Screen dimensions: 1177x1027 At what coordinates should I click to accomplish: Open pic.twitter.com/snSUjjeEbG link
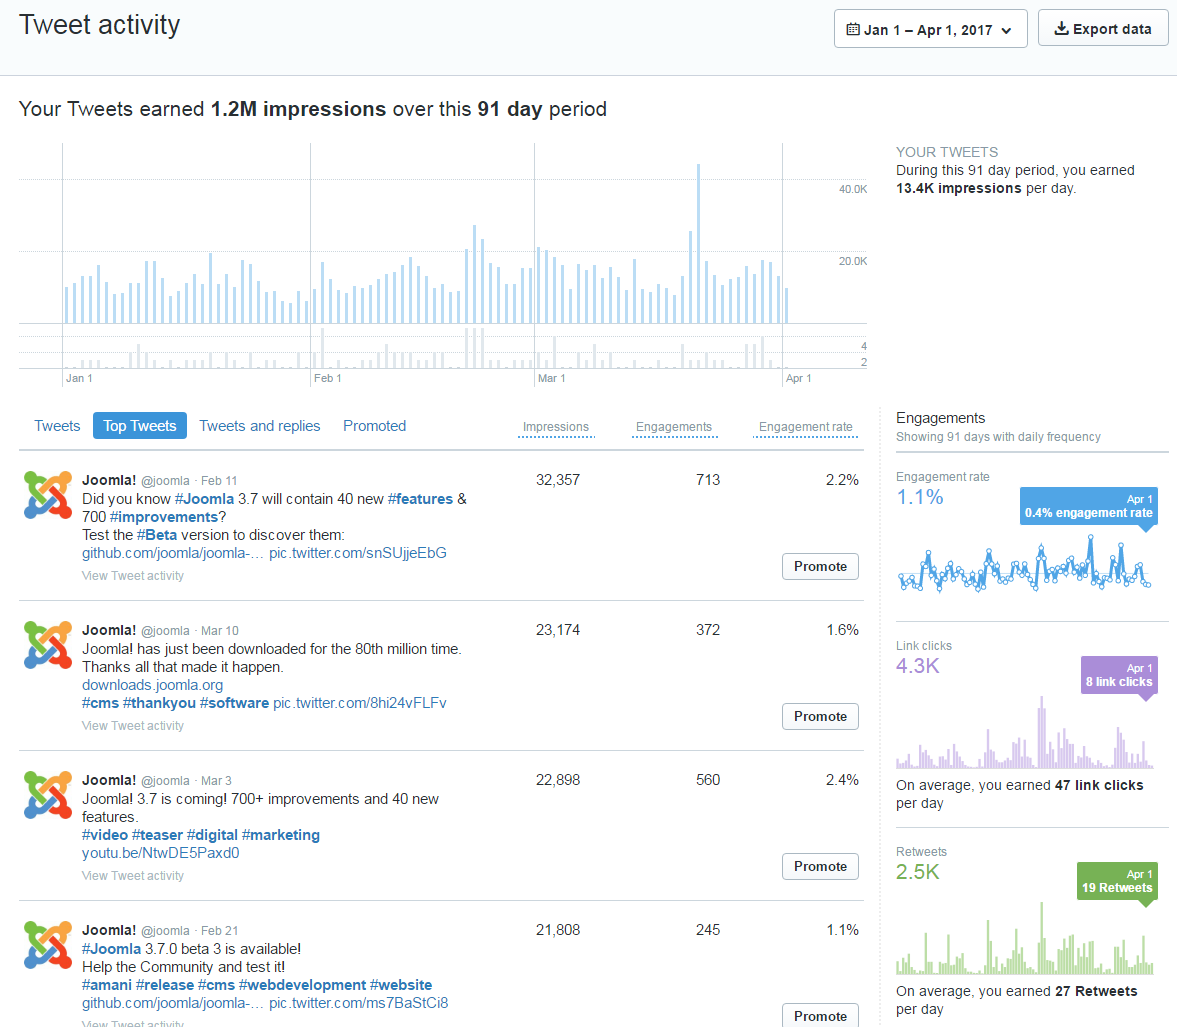coord(358,553)
